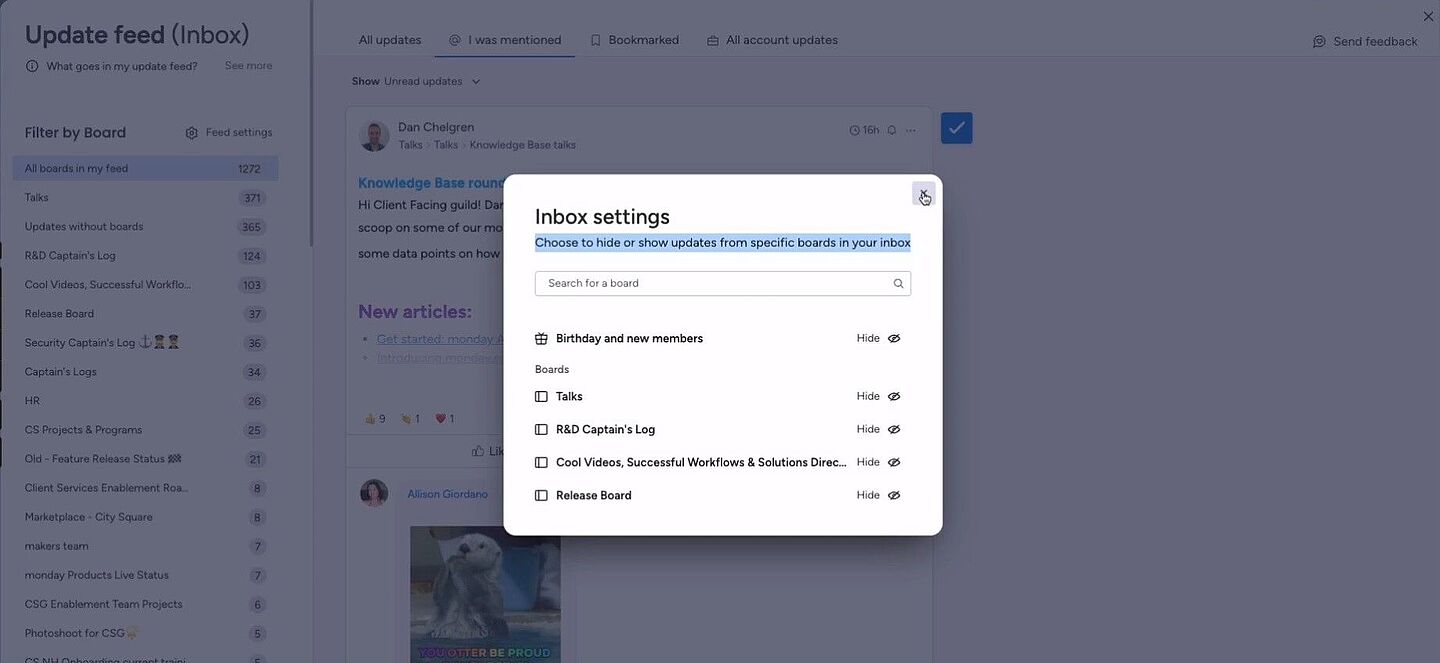This screenshot has width=1440, height=663.
Task: Open Allison Giordano's profile link
Action: (448, 494)
